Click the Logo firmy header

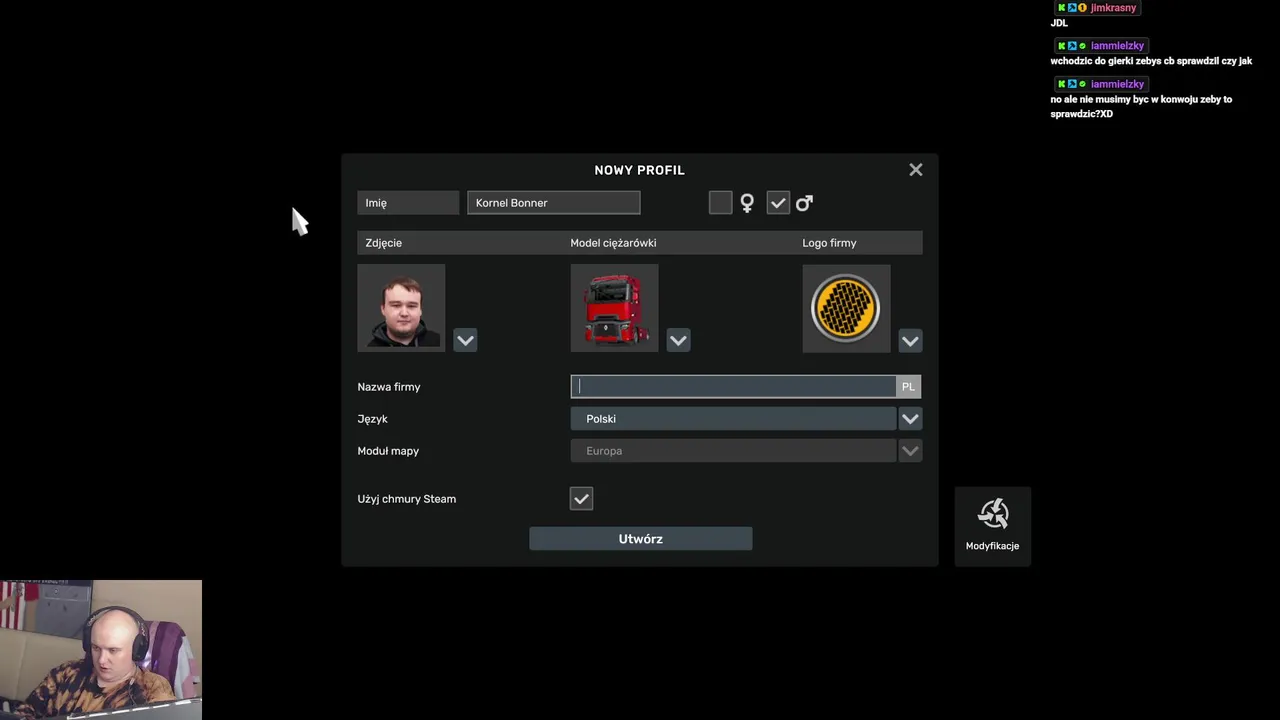tap(829, 243)
